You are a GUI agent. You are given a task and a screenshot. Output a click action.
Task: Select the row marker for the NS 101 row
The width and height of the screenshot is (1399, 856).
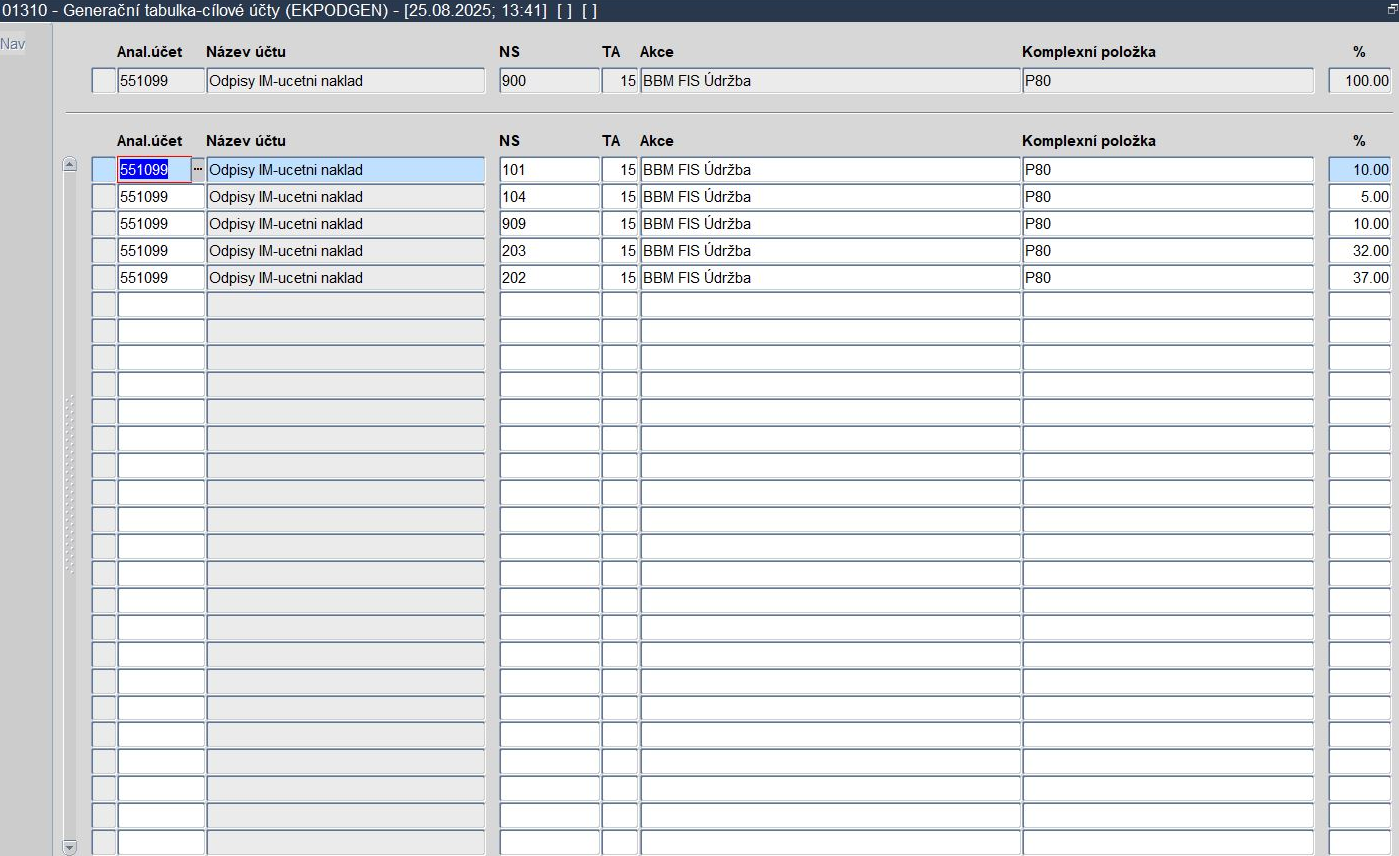click(104, 170)
